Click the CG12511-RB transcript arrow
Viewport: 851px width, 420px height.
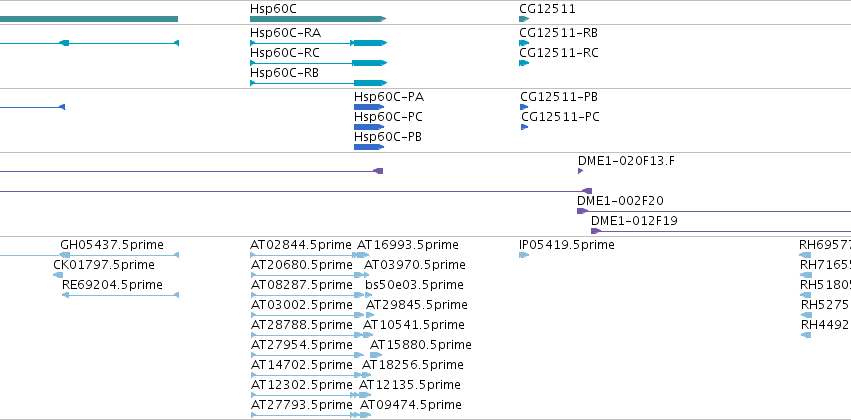(x=524, y=43)
